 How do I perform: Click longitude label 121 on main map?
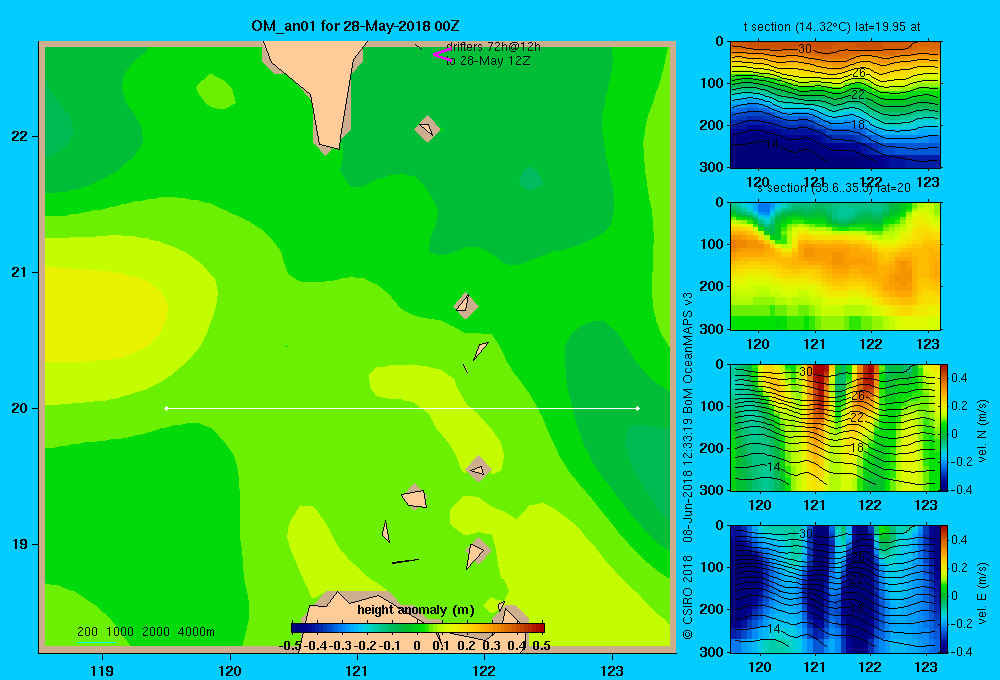[357, 670]
